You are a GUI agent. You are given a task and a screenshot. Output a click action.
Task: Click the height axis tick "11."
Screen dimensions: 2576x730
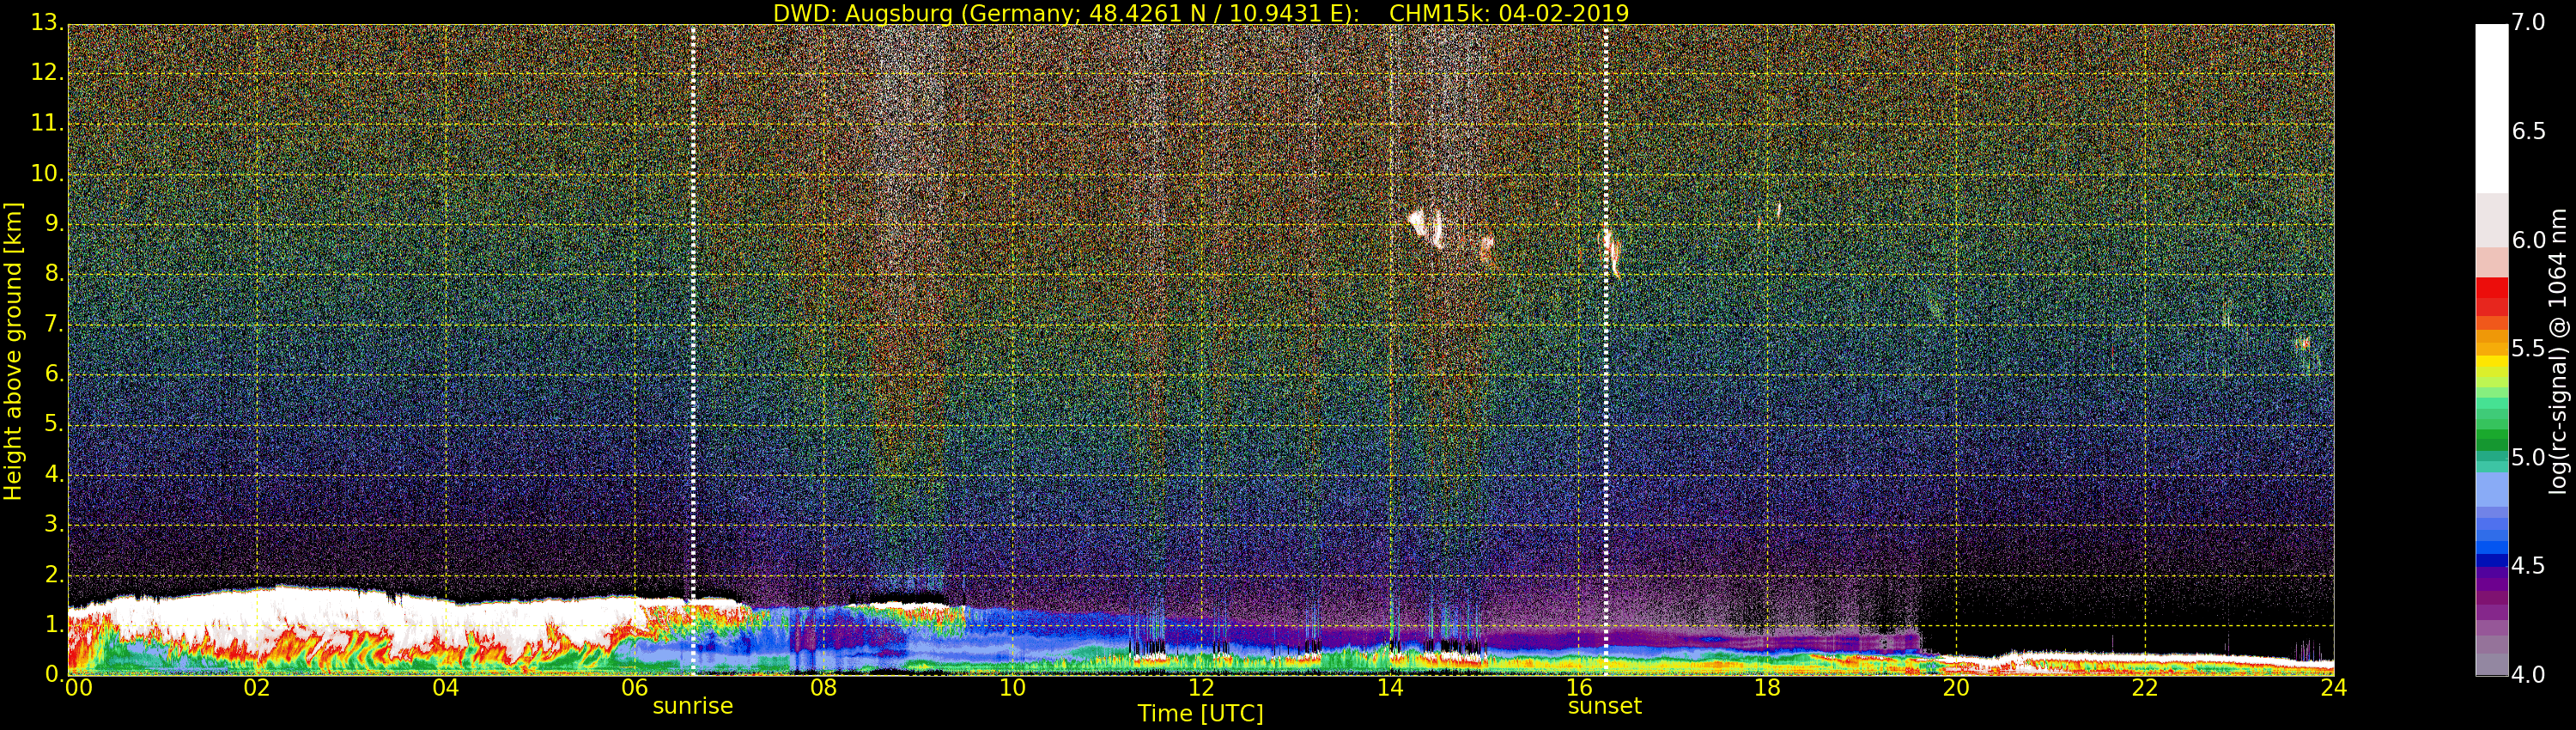pyautogui.click(x=46, y=123)
